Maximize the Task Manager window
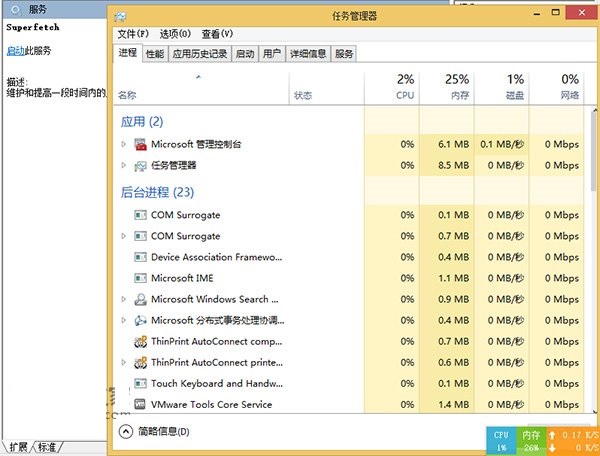 [556, 13]
